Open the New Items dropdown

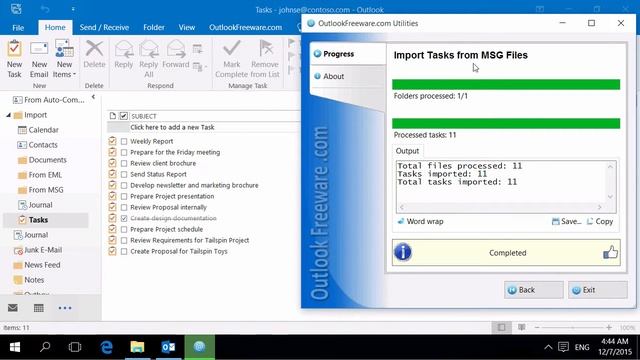[x=64, y=59]
